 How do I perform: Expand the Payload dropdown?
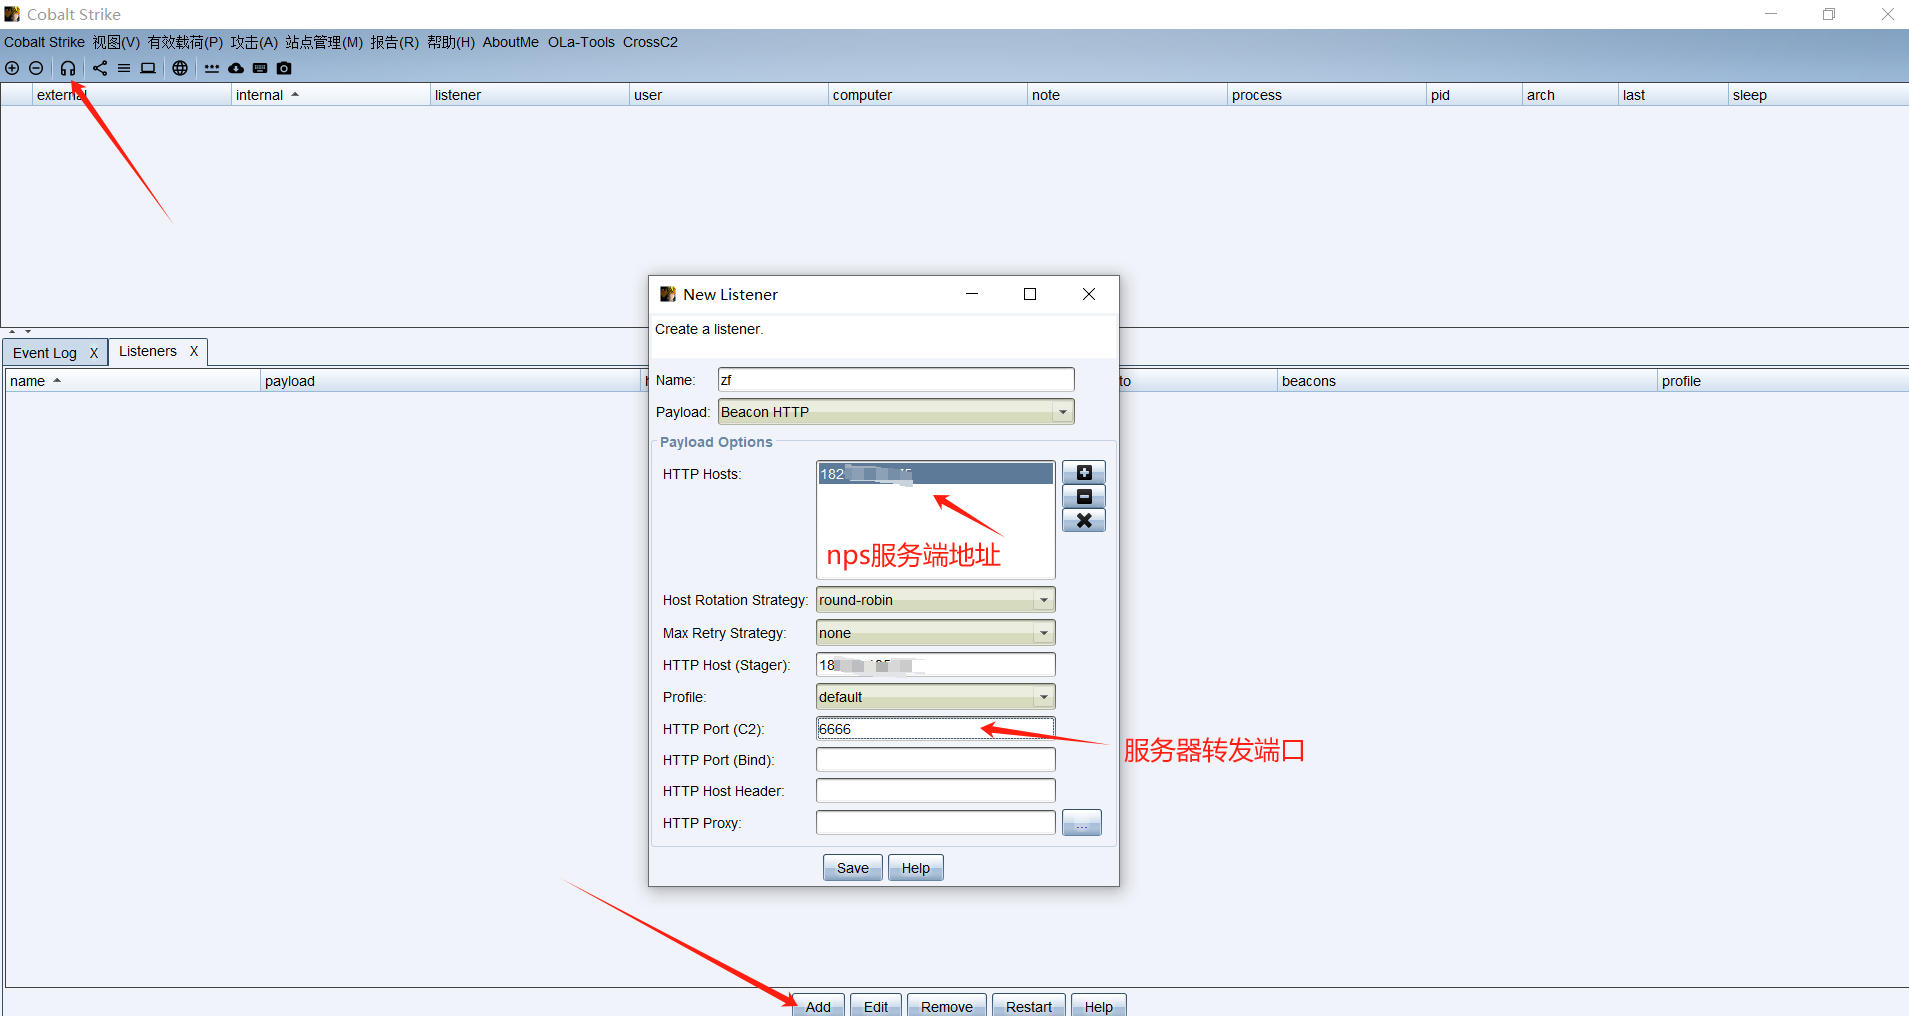coord(1063,412)
